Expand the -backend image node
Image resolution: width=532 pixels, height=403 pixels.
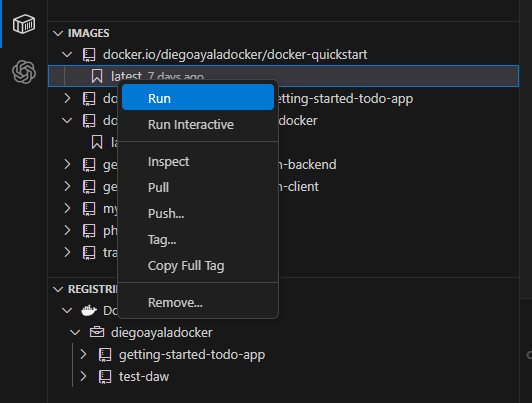pyautogui.click(x=67, y=164)
